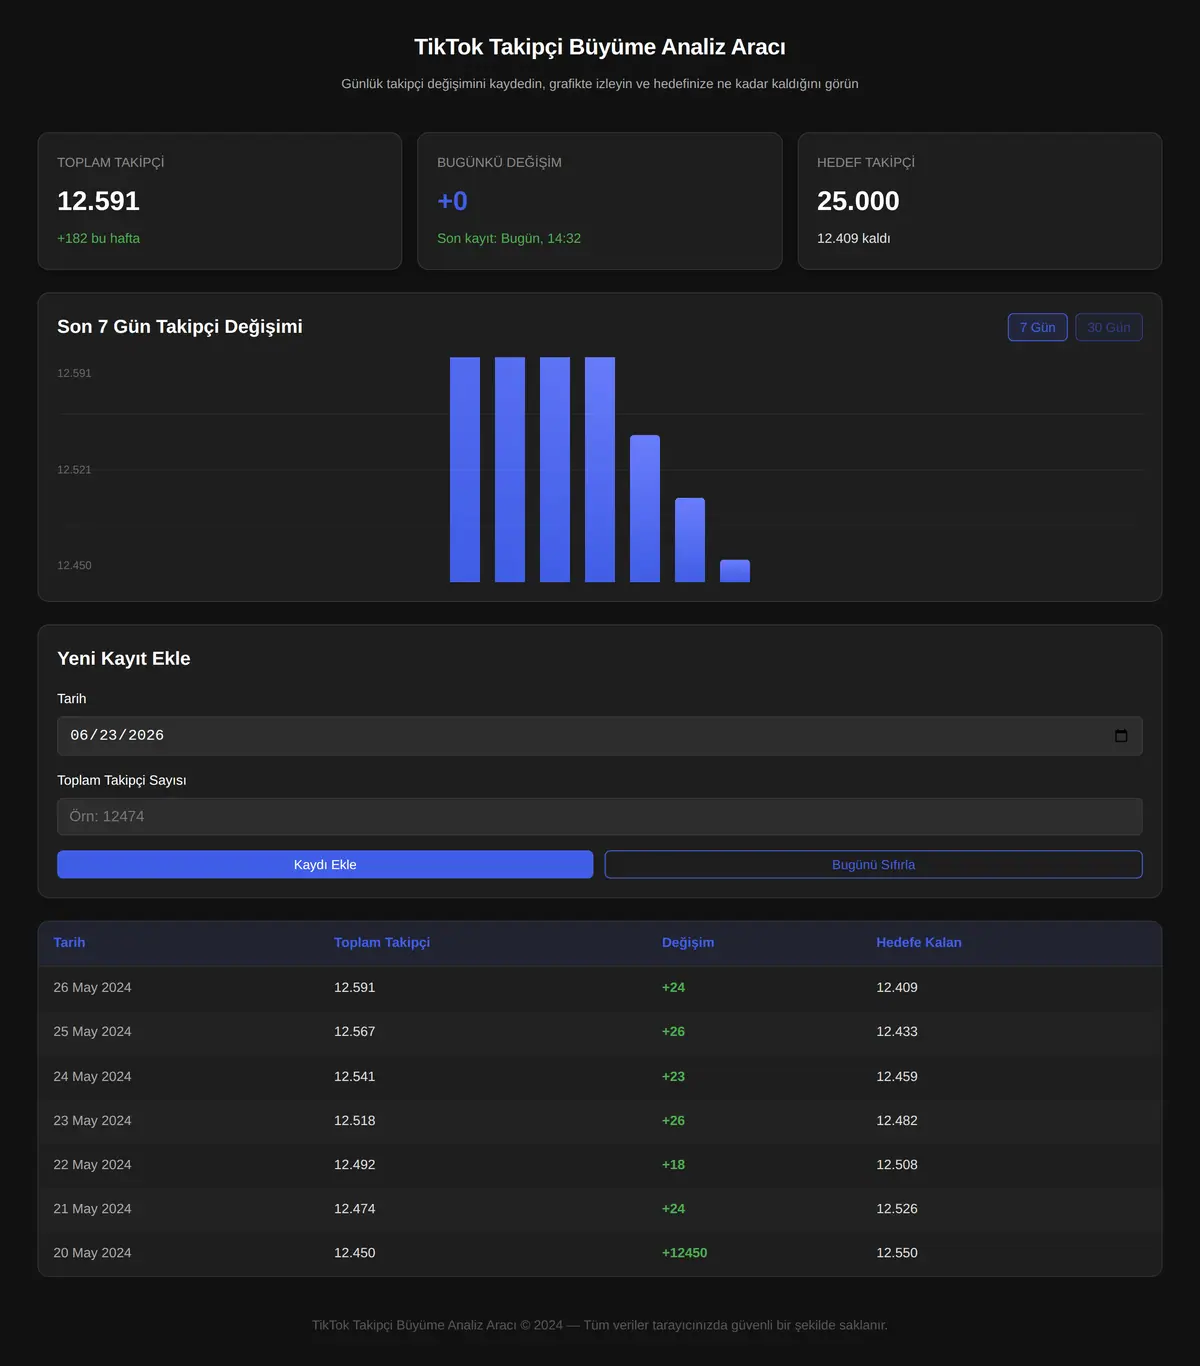Click the +12450 change value
The image size is (1200, 1366).
coord(685,1253)
